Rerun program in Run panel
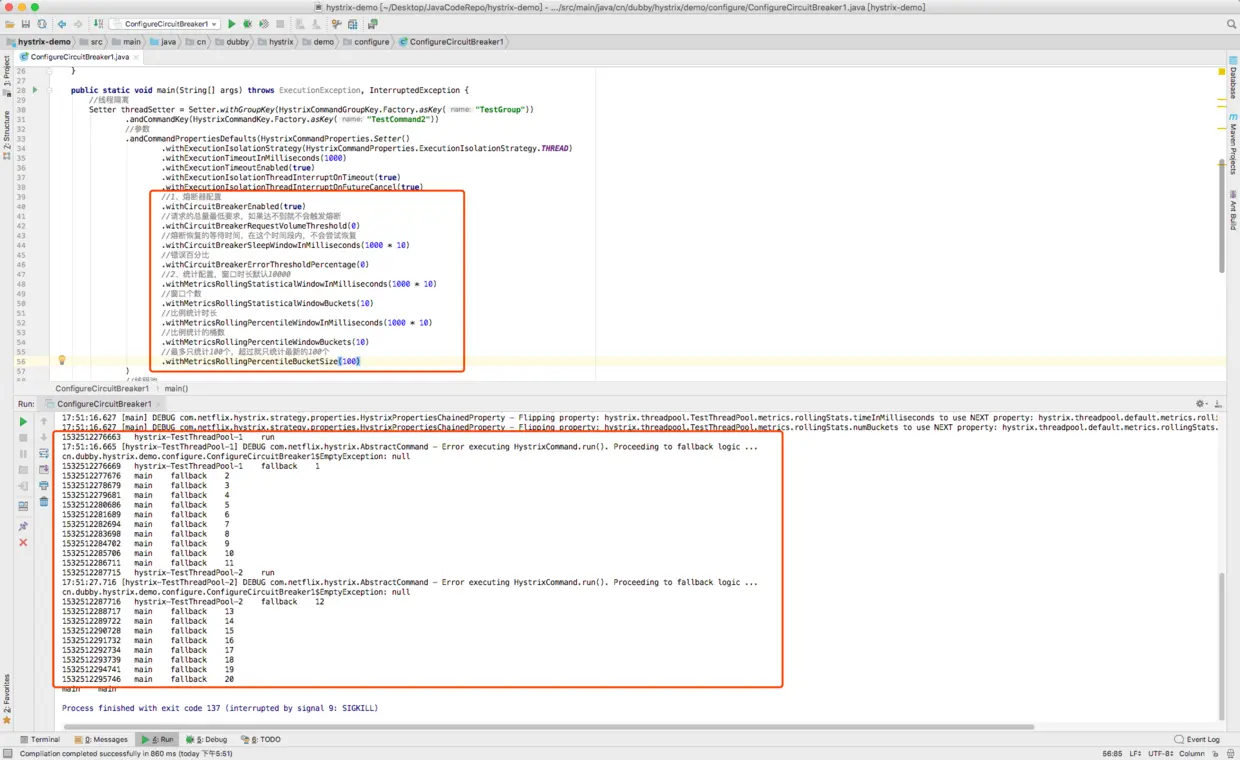 click(23, 421)
